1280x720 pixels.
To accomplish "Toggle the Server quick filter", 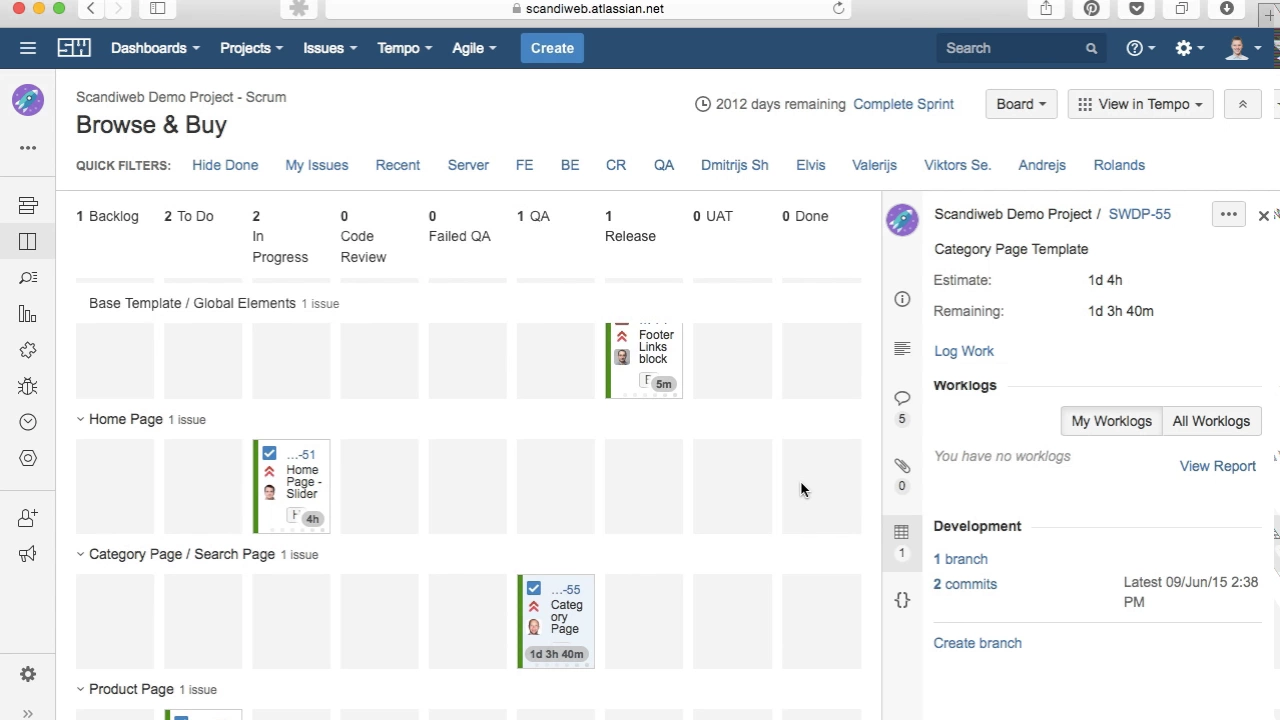I will tap(468, 165).
